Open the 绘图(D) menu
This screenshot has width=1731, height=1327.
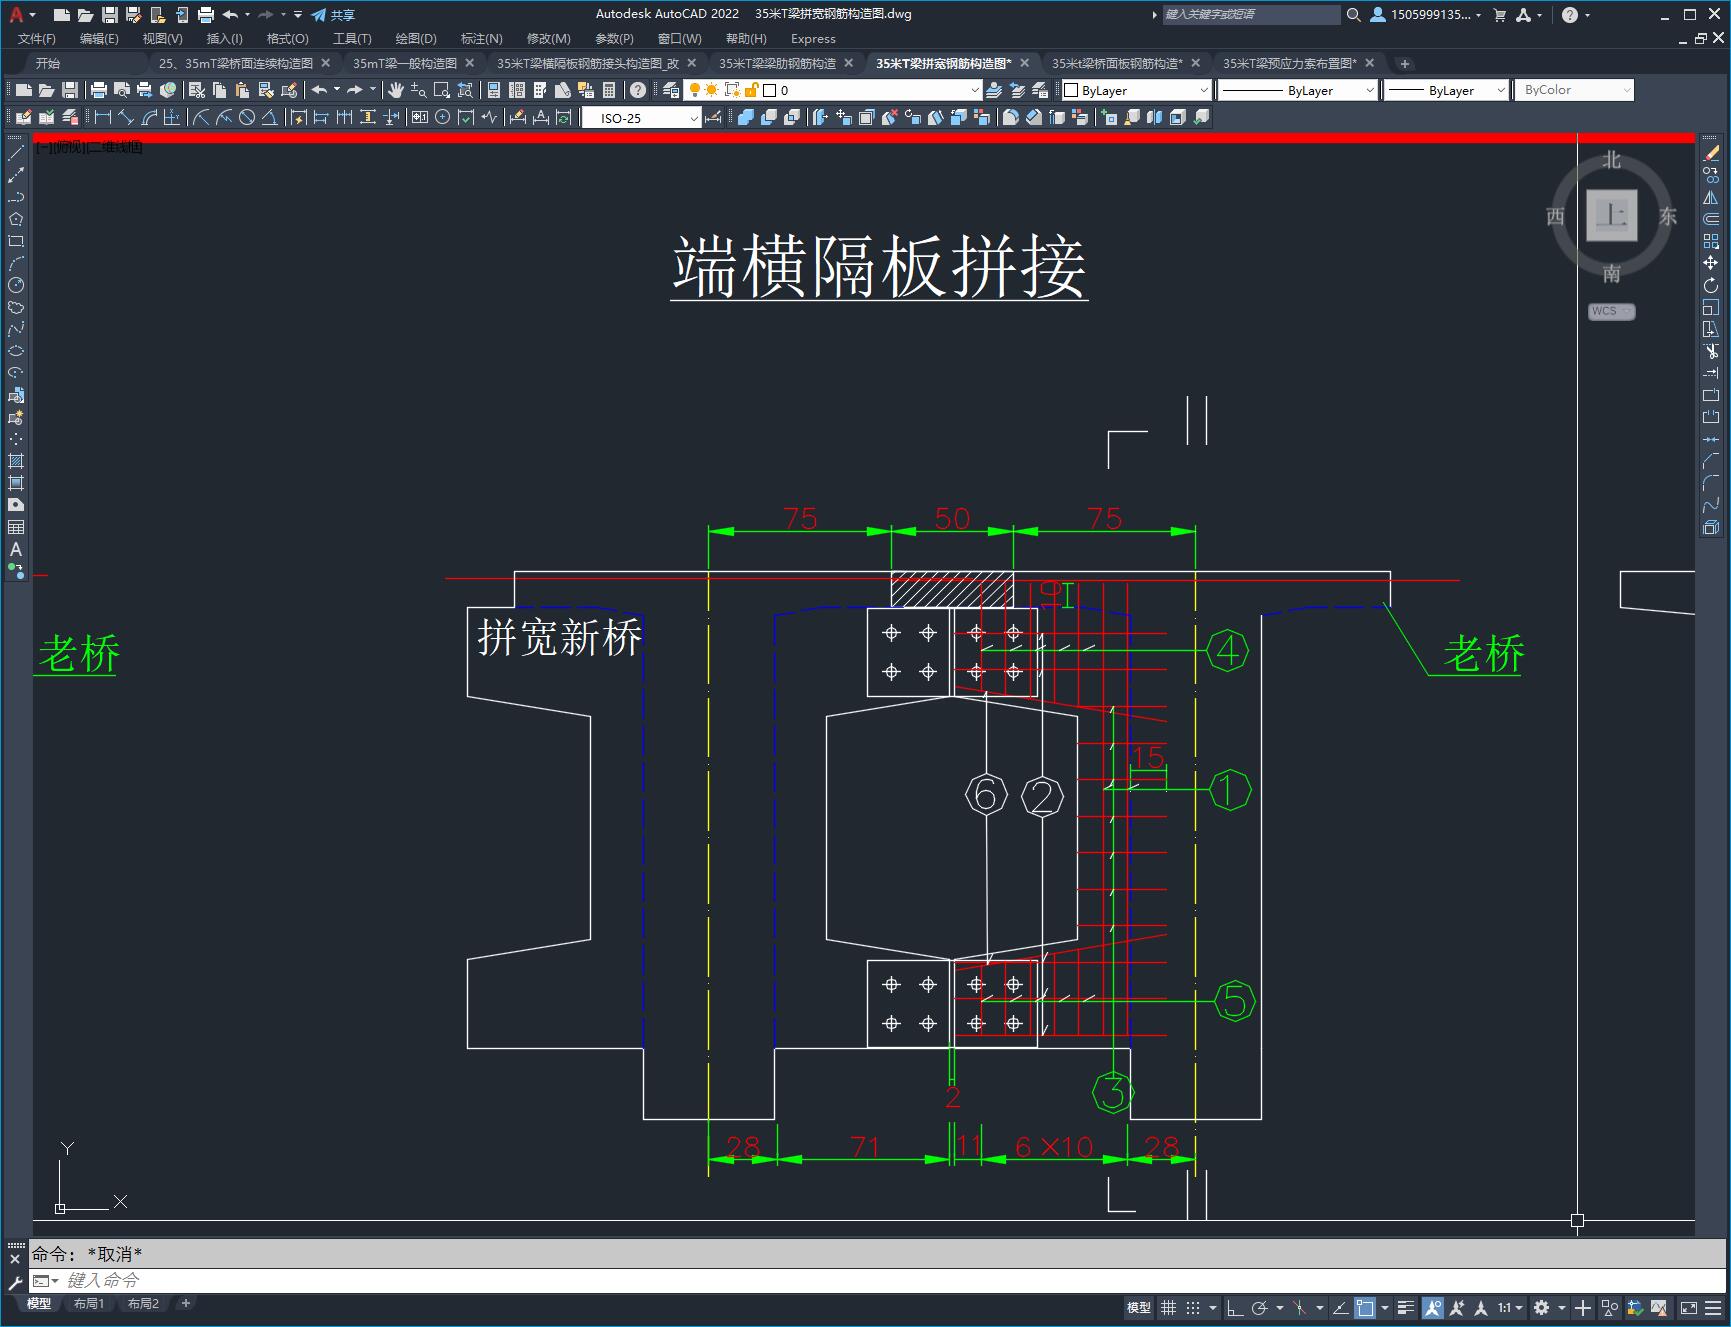pyautogui.click(x=416, y=38)
